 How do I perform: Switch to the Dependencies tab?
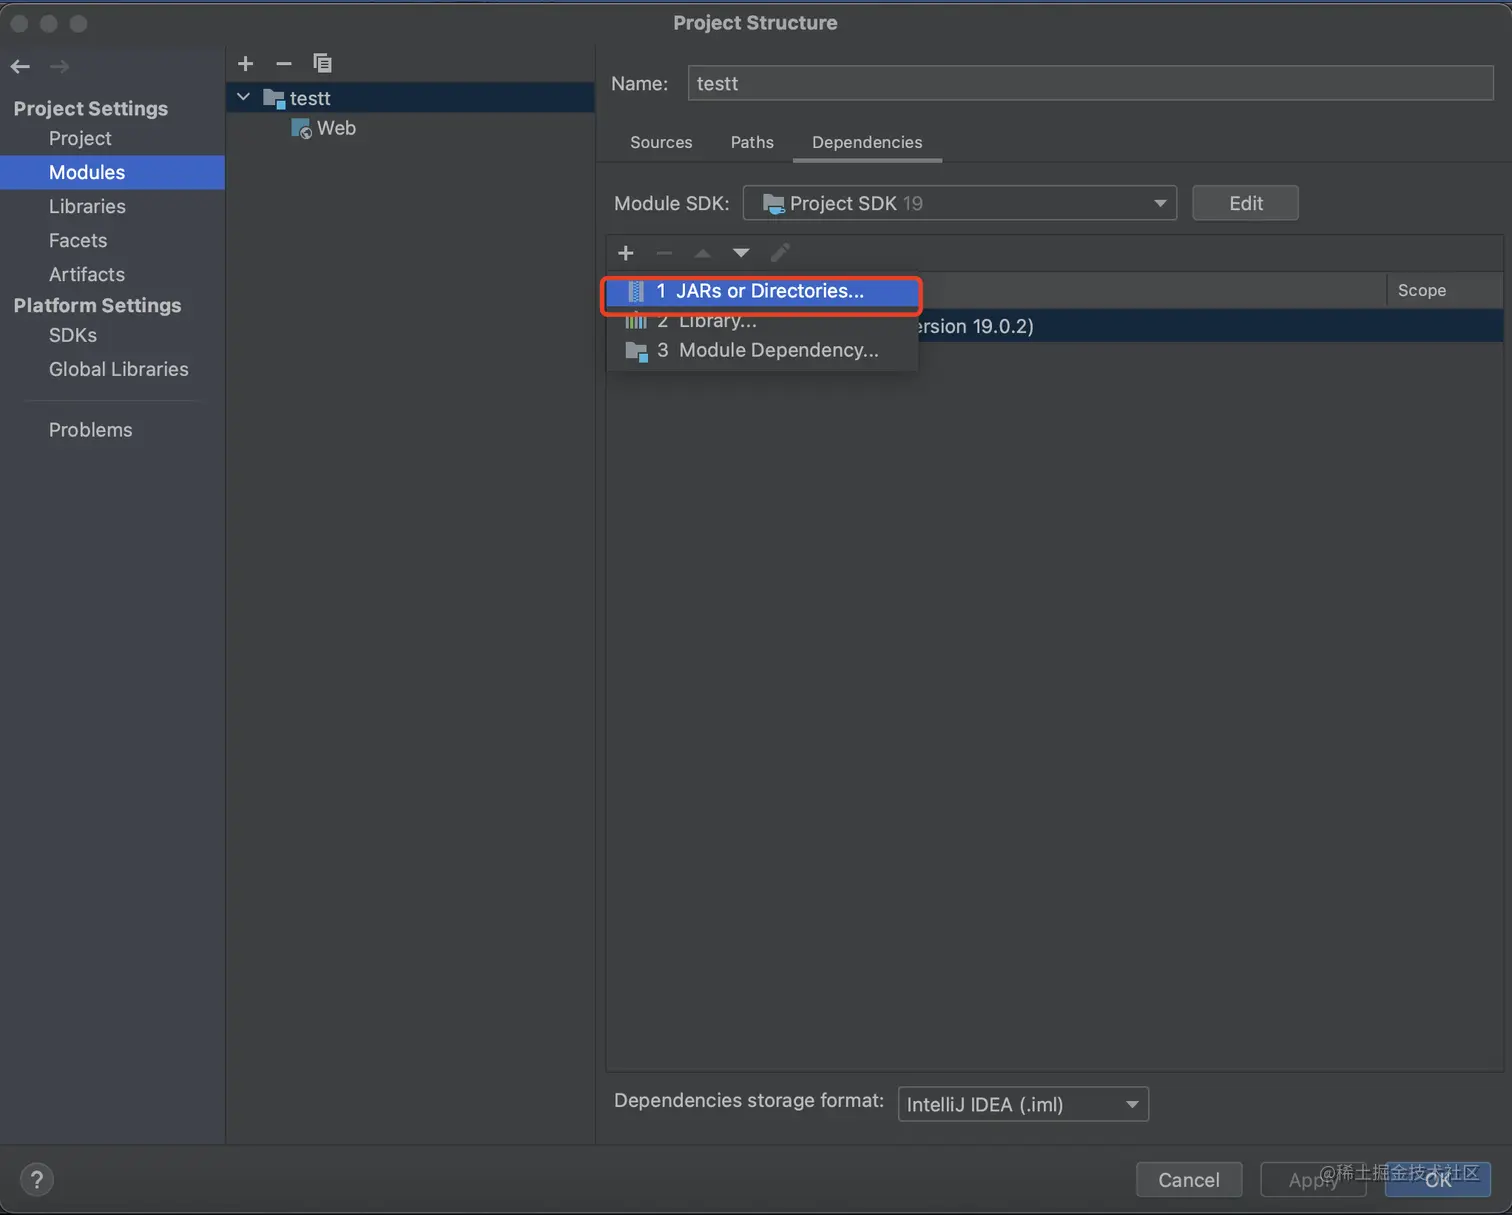coord(867,142)
